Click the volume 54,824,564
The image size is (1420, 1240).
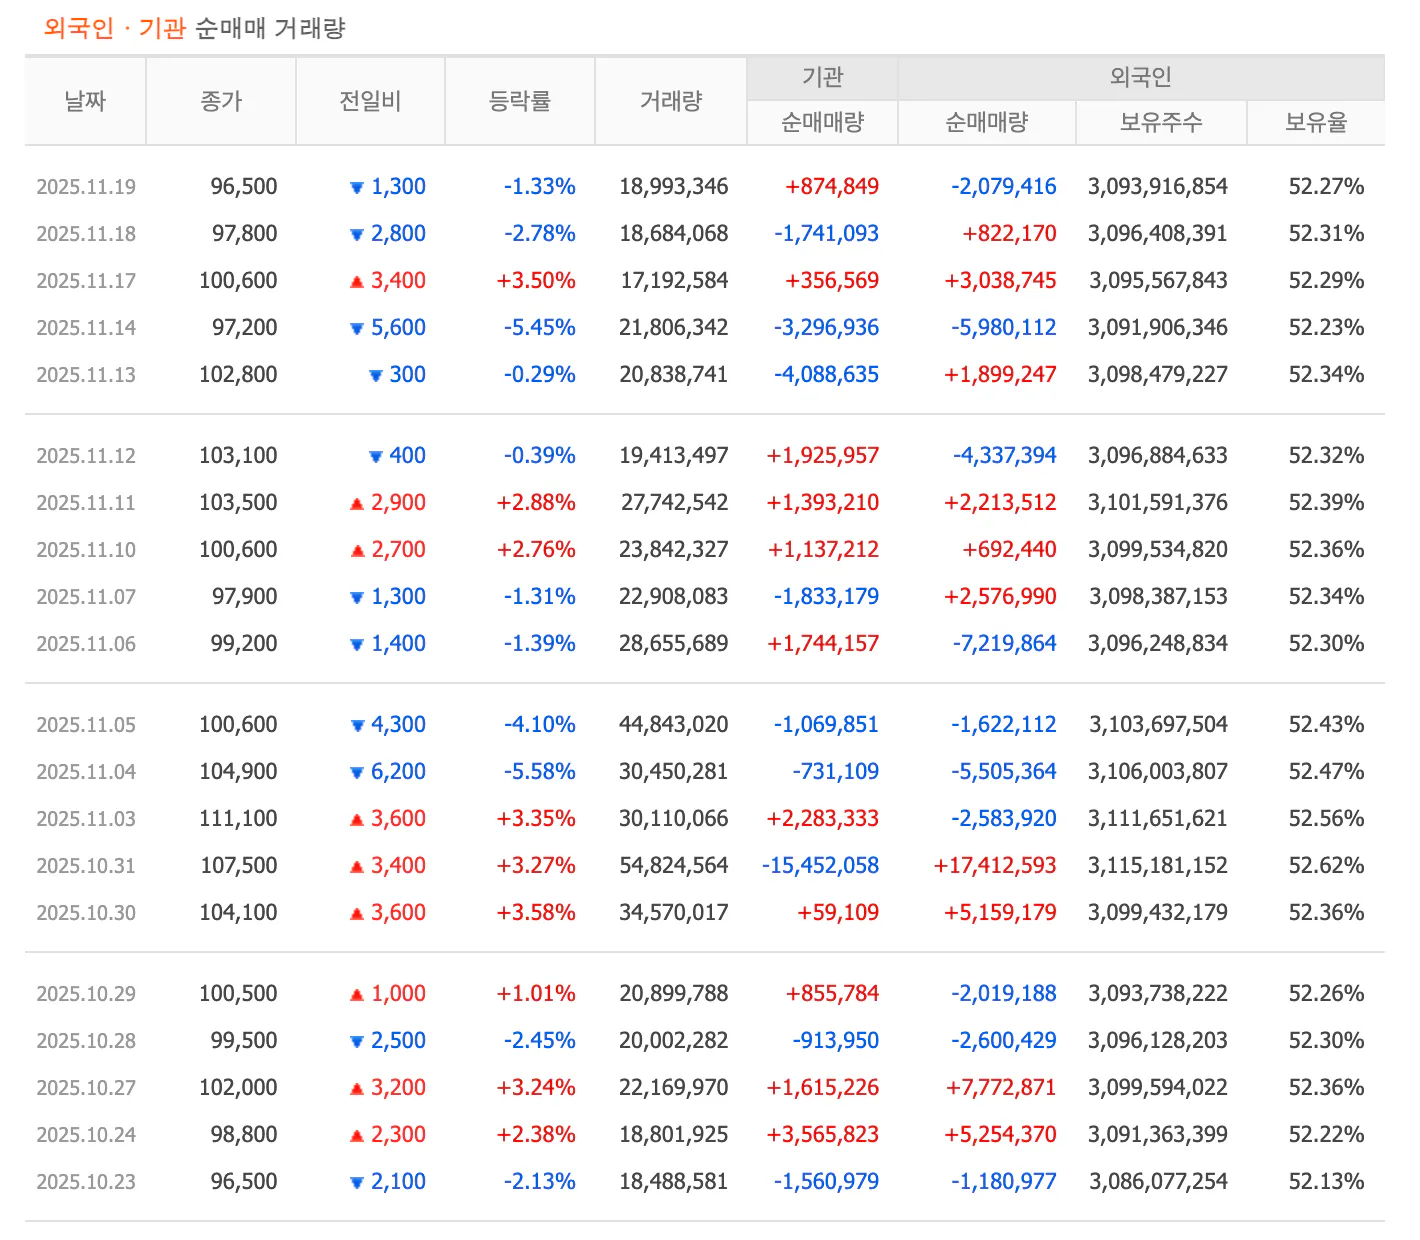pos(674,866)
